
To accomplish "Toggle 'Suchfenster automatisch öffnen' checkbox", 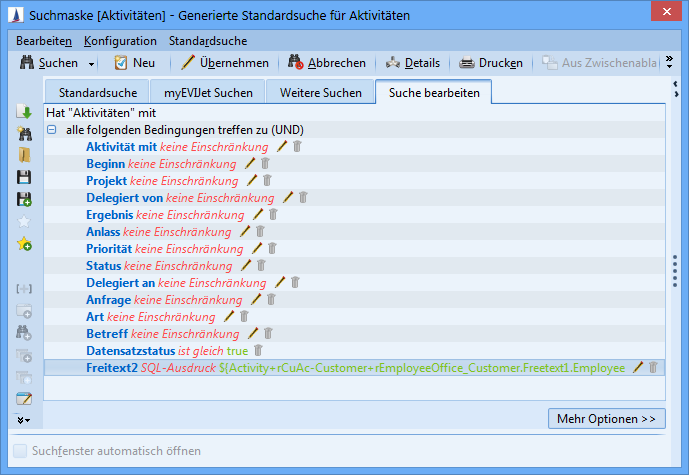I will click(x=21, y=451).
